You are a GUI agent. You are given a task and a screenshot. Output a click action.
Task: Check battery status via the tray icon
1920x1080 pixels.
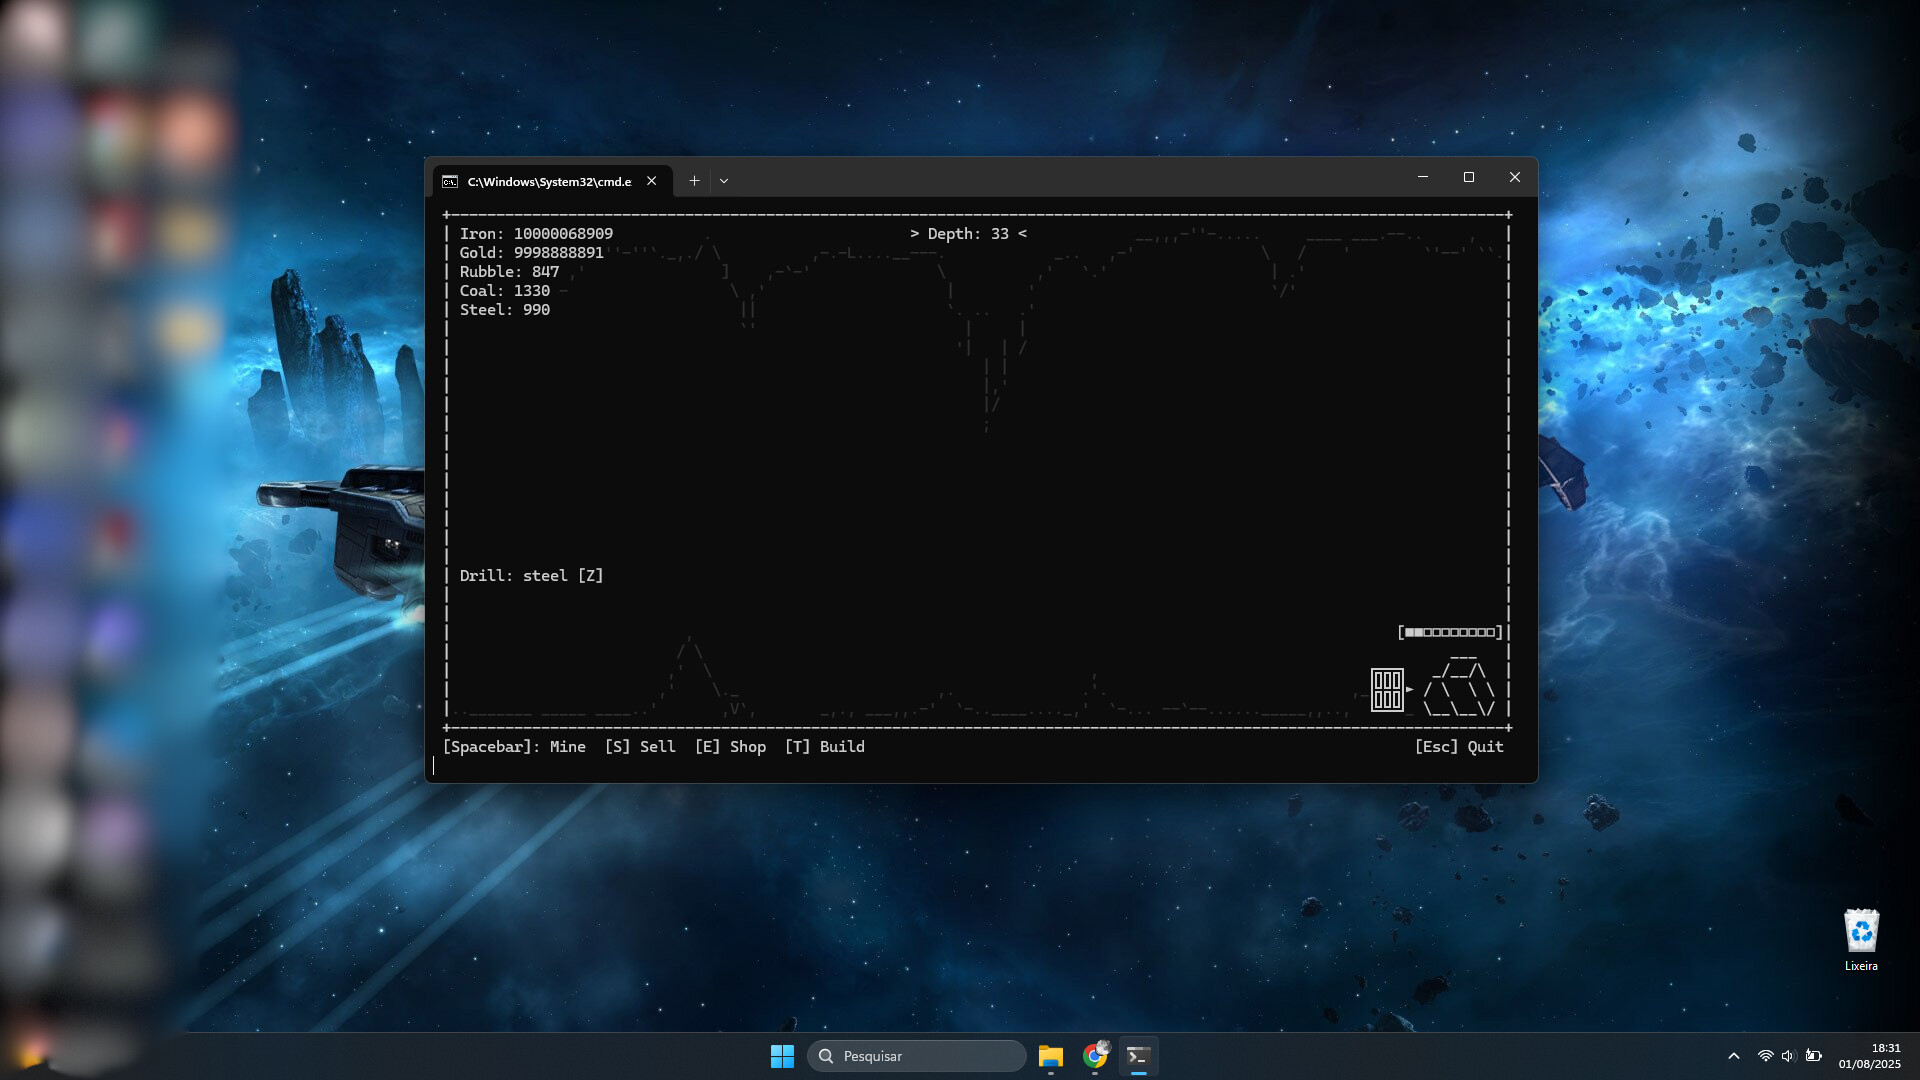[1814, 1055]
